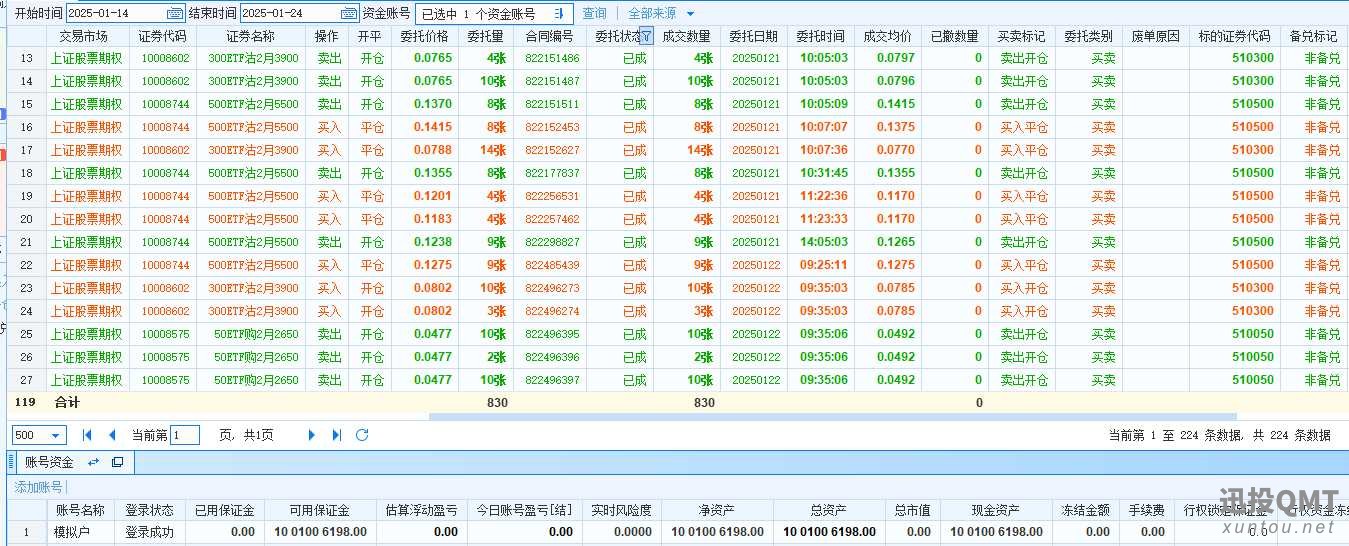Pop out the 账号资金 panel window
The image size is (1349, 546).
tap(117, 462)
